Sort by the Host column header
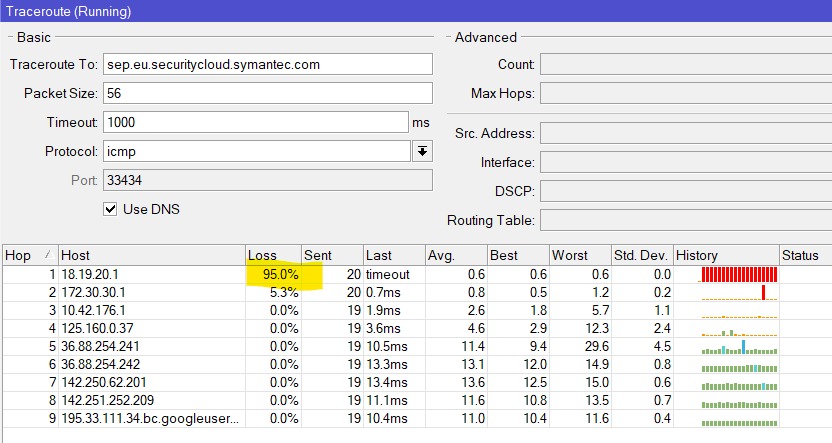Image resolution: width=832 pixels, height=443 pixels. pyautogui.click(x=152, y=255)
